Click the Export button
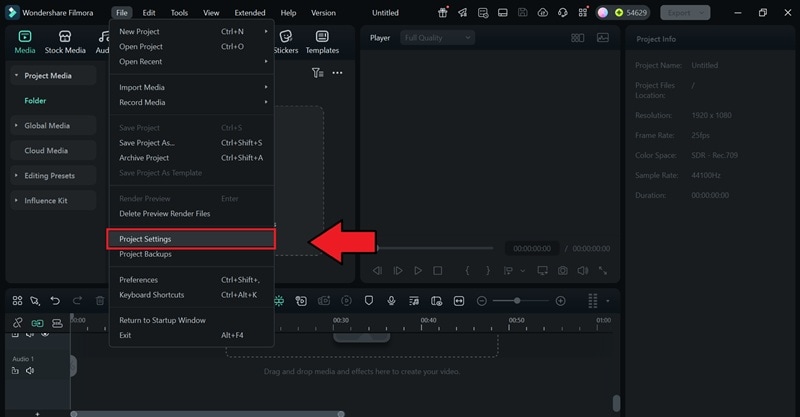 click(685, 13)
